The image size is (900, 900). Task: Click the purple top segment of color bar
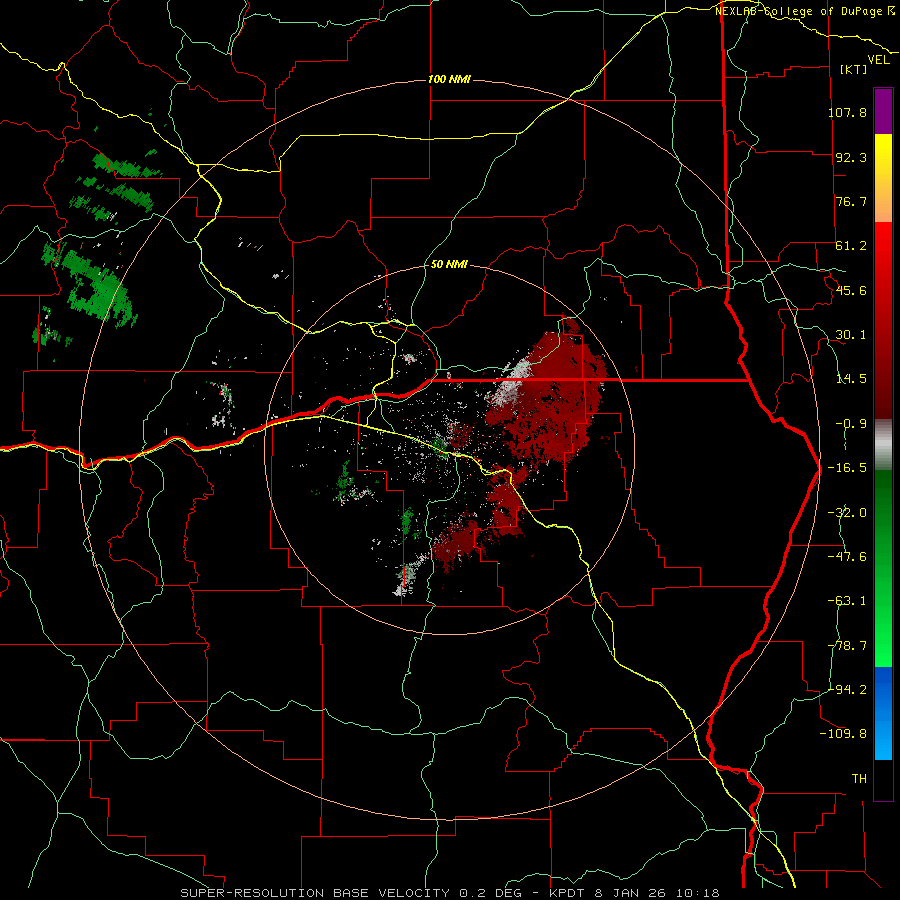coord(883,111)
